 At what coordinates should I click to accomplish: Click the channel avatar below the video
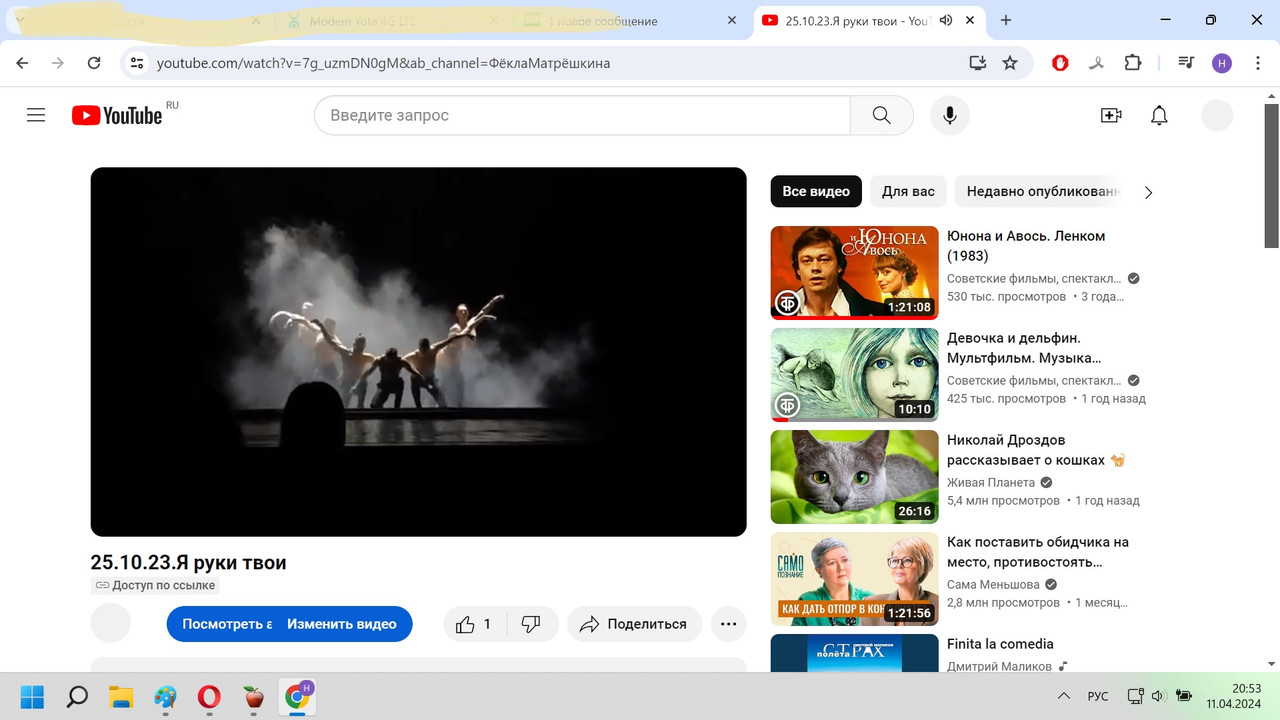click(111, 623)
